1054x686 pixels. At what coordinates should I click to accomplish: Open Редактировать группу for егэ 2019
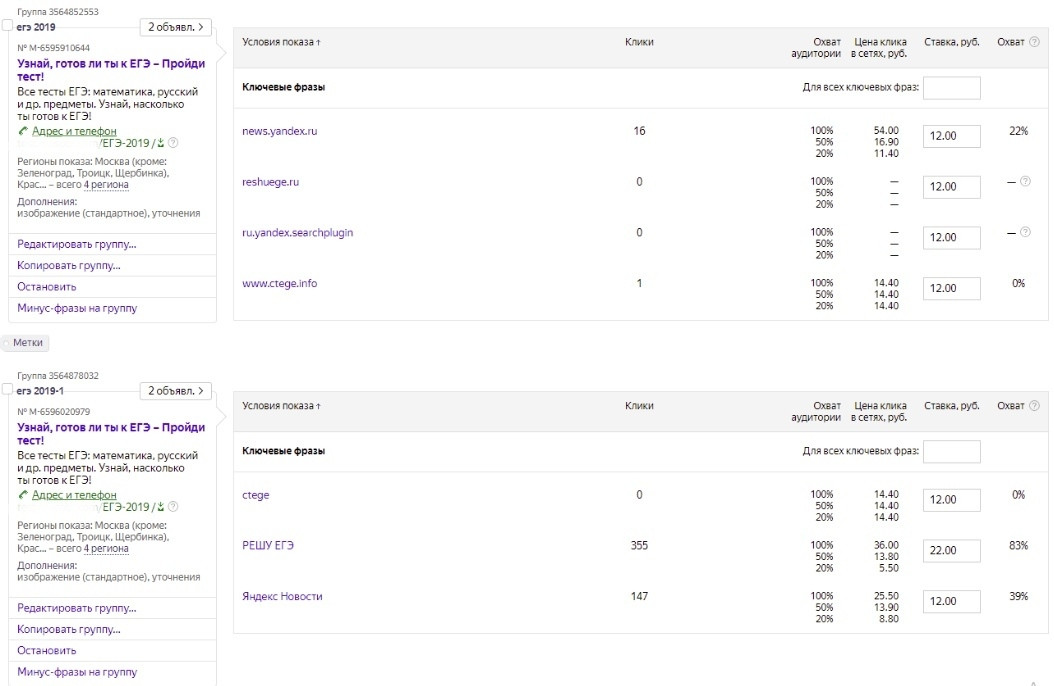coord(77,244)
